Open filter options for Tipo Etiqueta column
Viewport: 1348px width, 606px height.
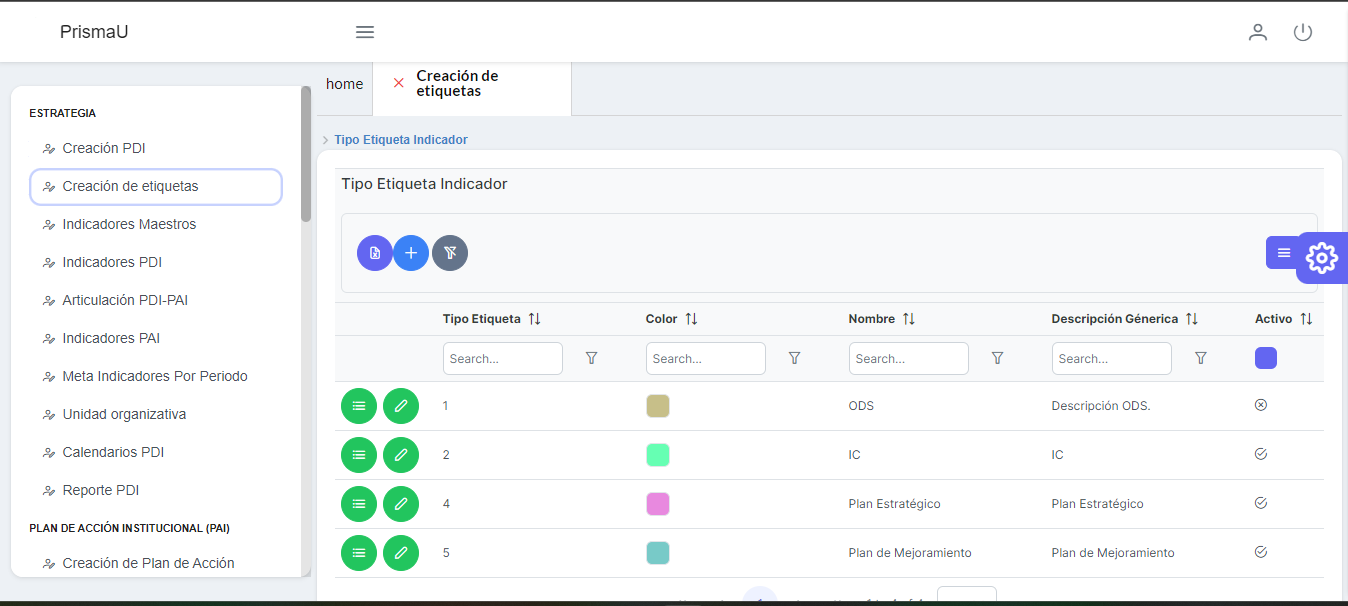(x=591, y=358)
